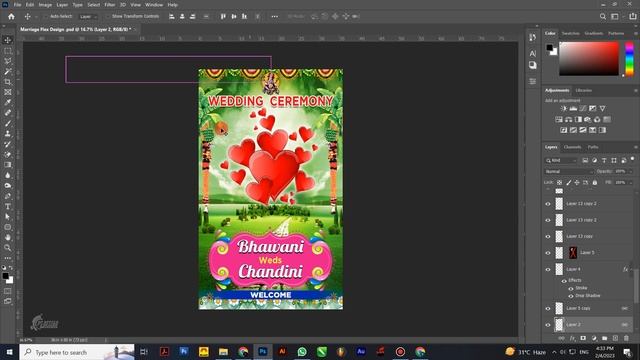The image size is (640, 360).
Task: Hide Layer 13 copy 2 visibility eye
Action: click(x=548, y=220)
